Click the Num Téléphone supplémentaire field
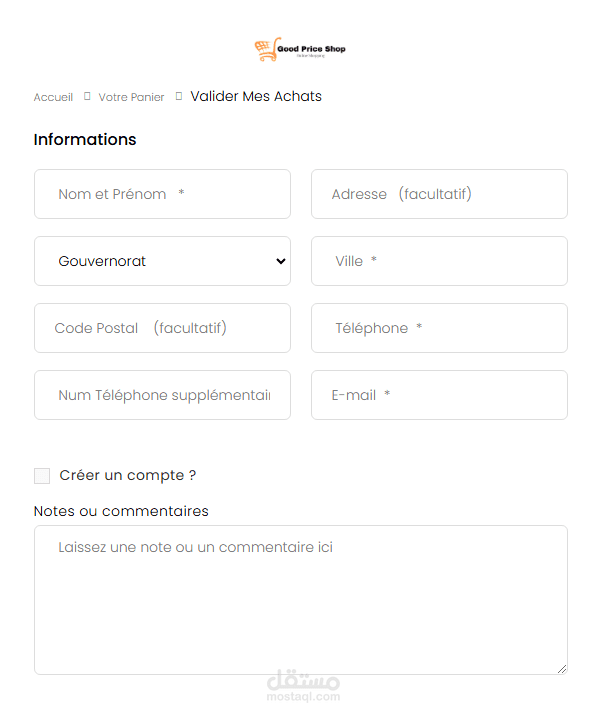608x717 pixels. pyautogui.click(x=162, y=395)
